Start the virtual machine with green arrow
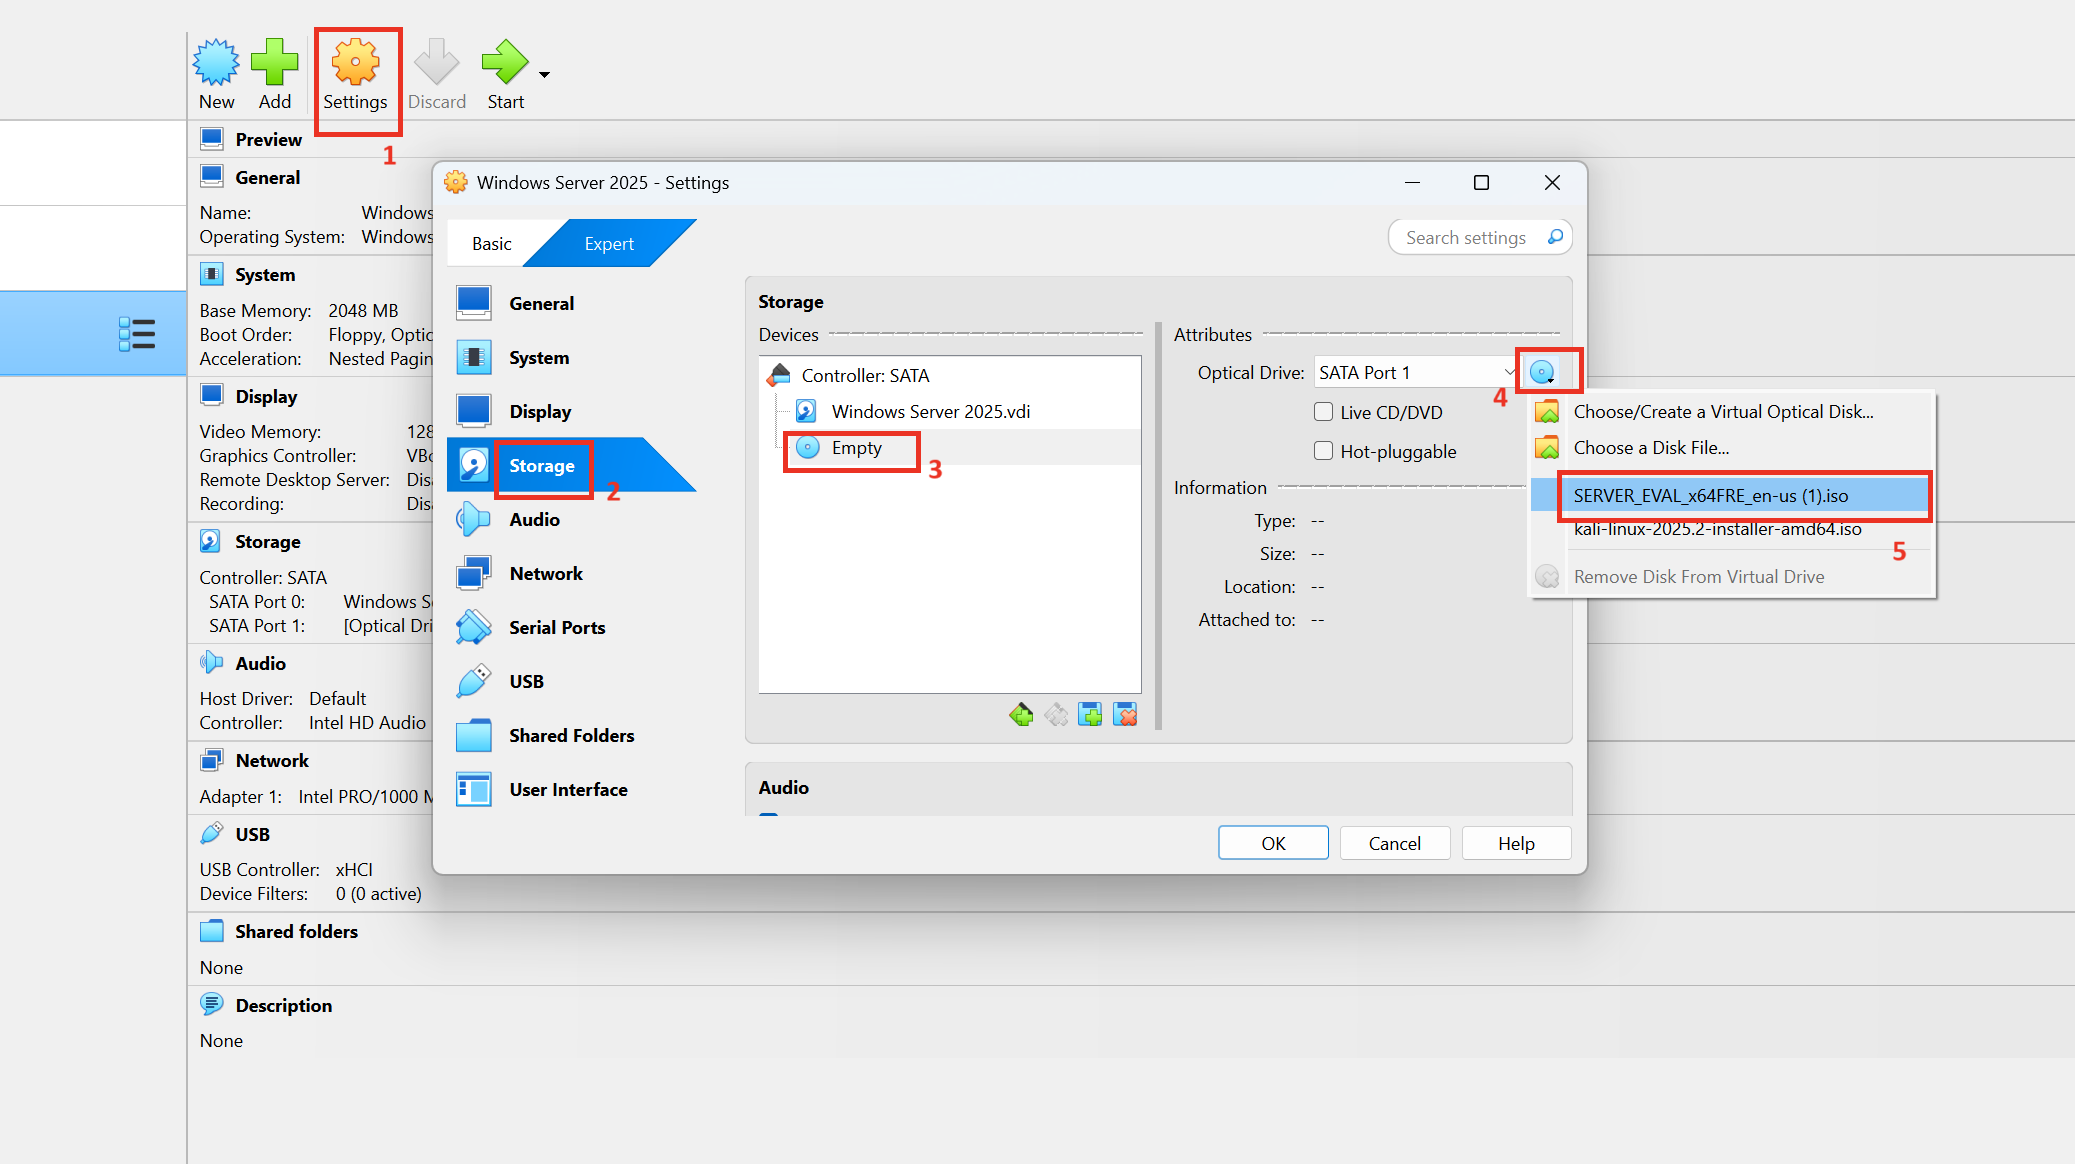 click(505, 63)
